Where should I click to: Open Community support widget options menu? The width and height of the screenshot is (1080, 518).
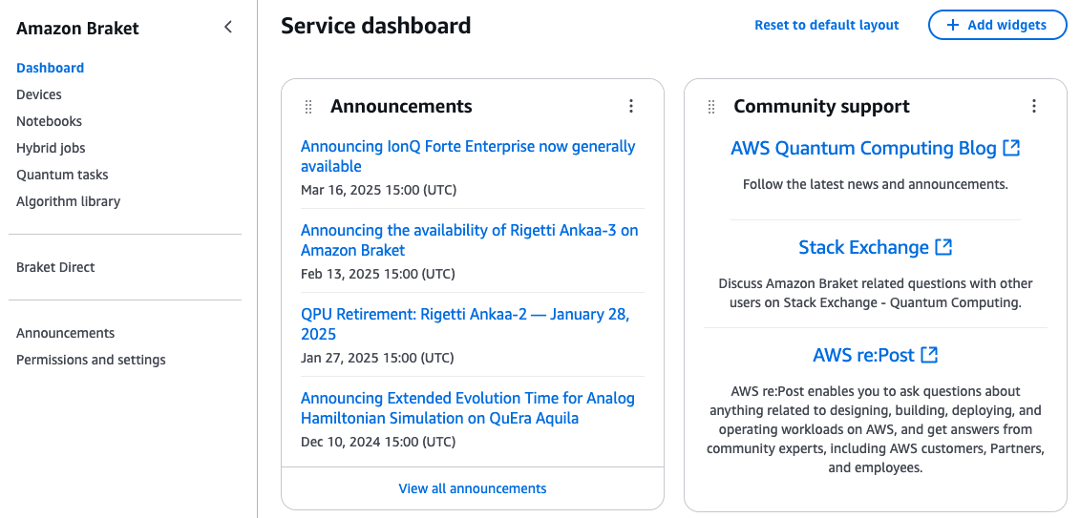[1034, 106]
